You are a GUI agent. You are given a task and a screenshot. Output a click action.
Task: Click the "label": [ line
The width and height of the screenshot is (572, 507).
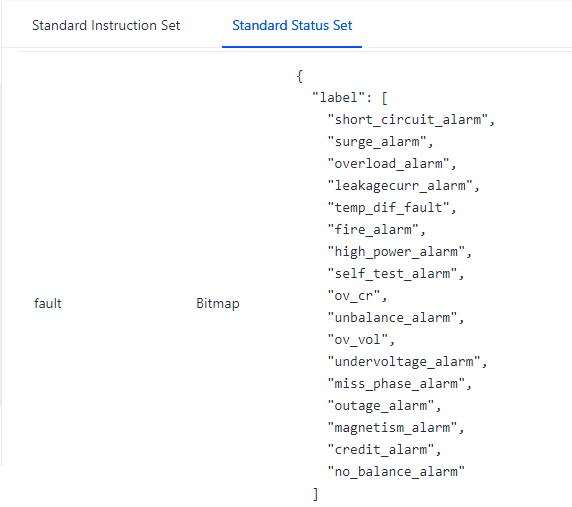tap(349, 98)
